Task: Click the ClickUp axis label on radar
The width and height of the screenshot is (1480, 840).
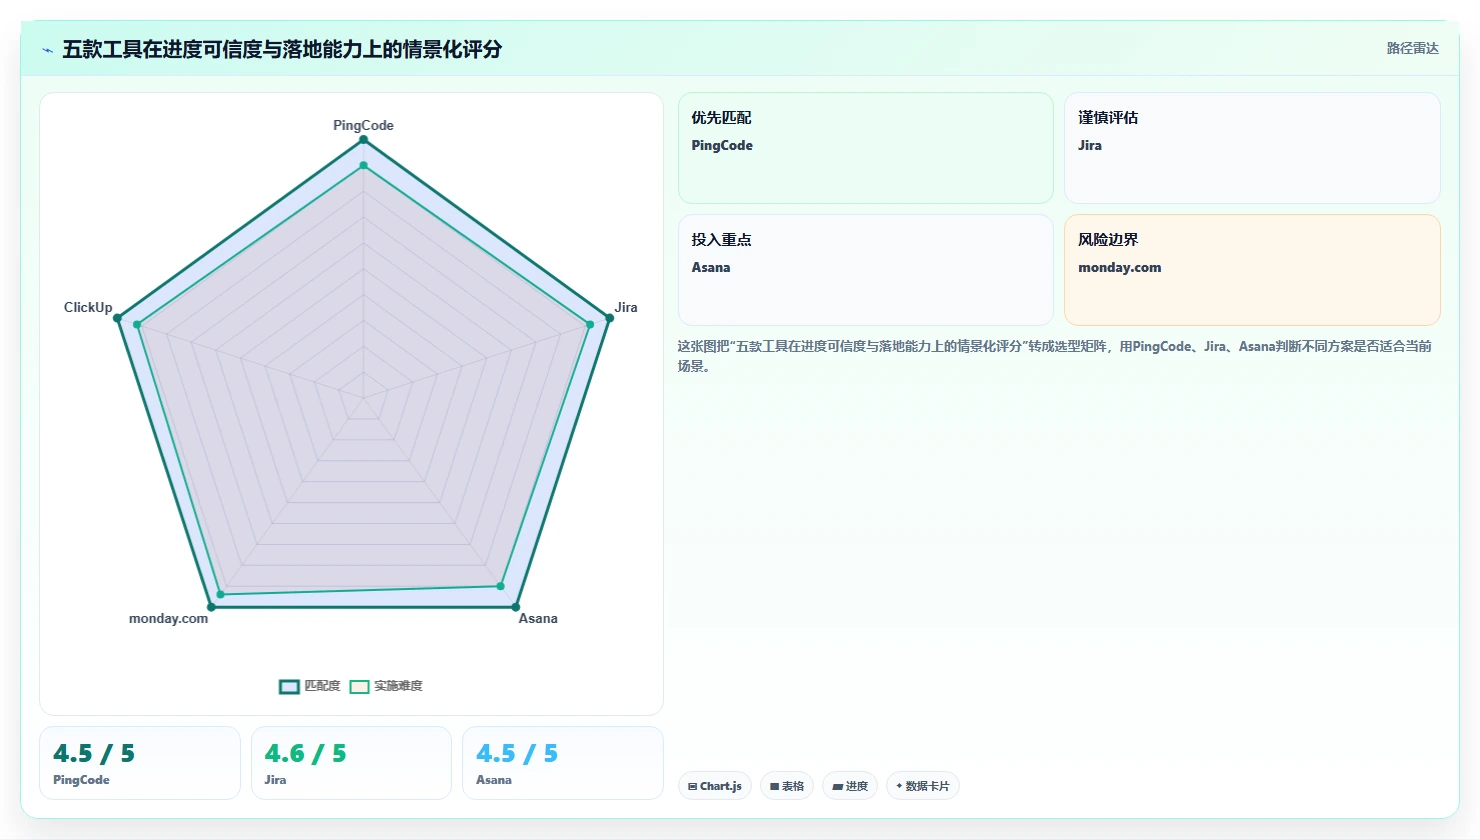Action: pyautogui.click(x=88, y=307)
